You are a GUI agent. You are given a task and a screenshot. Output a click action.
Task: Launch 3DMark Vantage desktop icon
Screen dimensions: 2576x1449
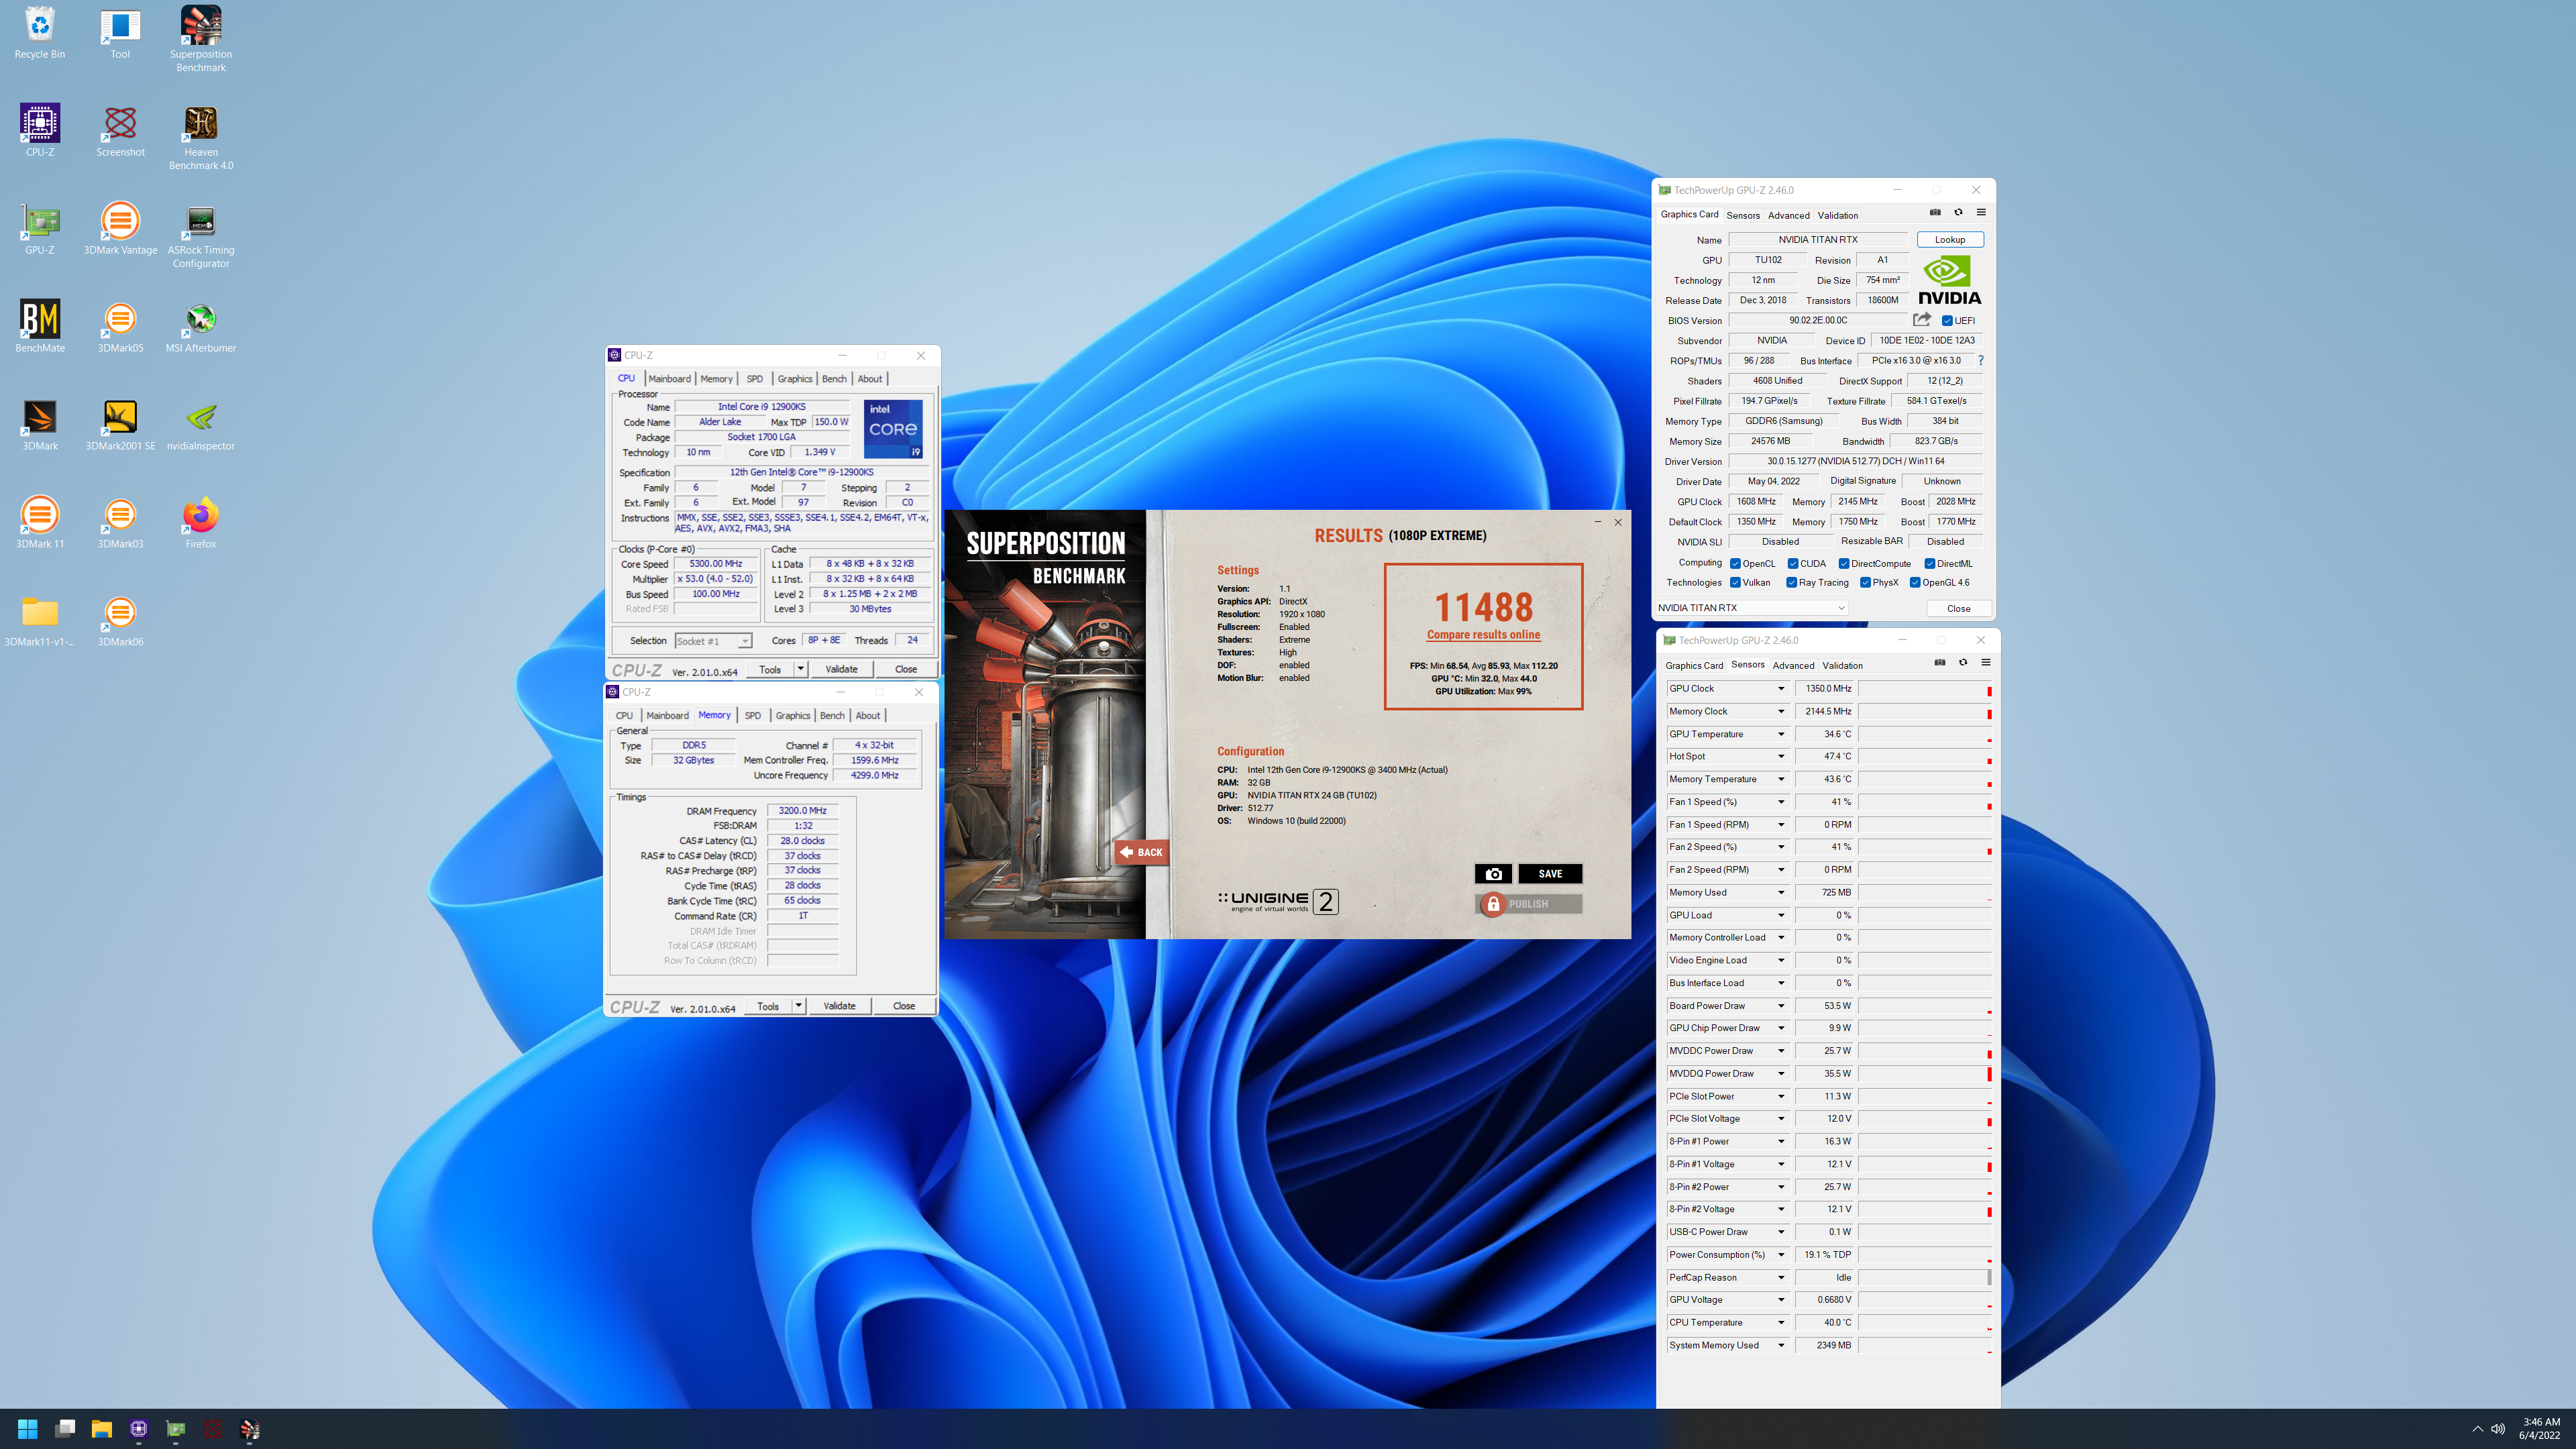tap(120, 228)
